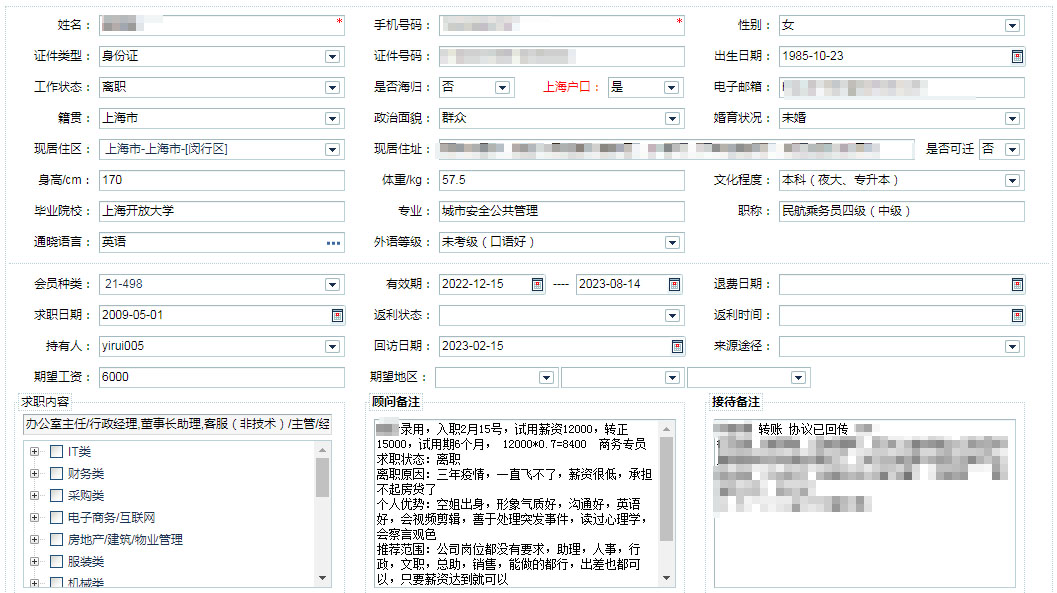Screen dimensions: 1057x593
Task: Open calendar for 有效期 start date 2022-12-15
Action: tap(537, 284)
